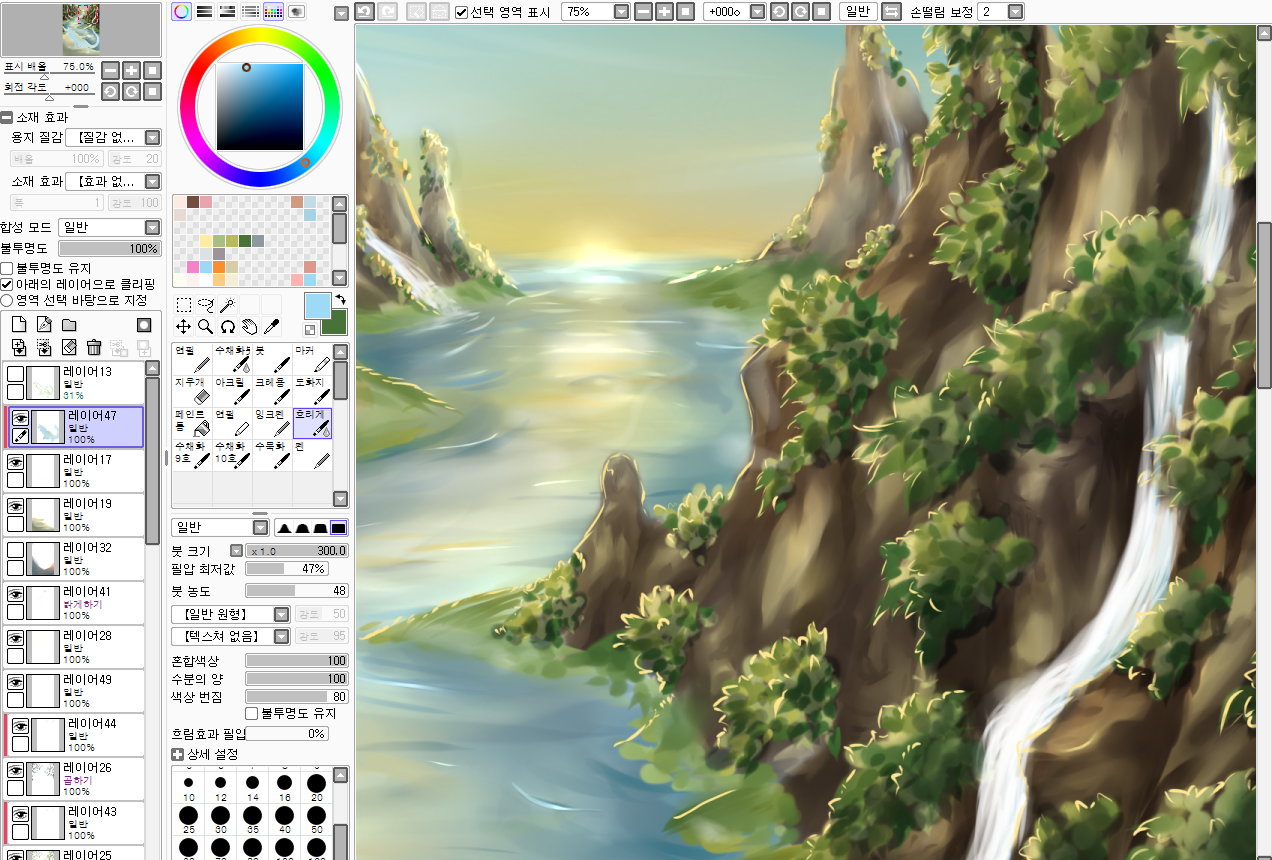Screen dimensions: 1272x860
Task: Click the delete layer trash icon
Action: pyautogui.click(x=94, y=347)
